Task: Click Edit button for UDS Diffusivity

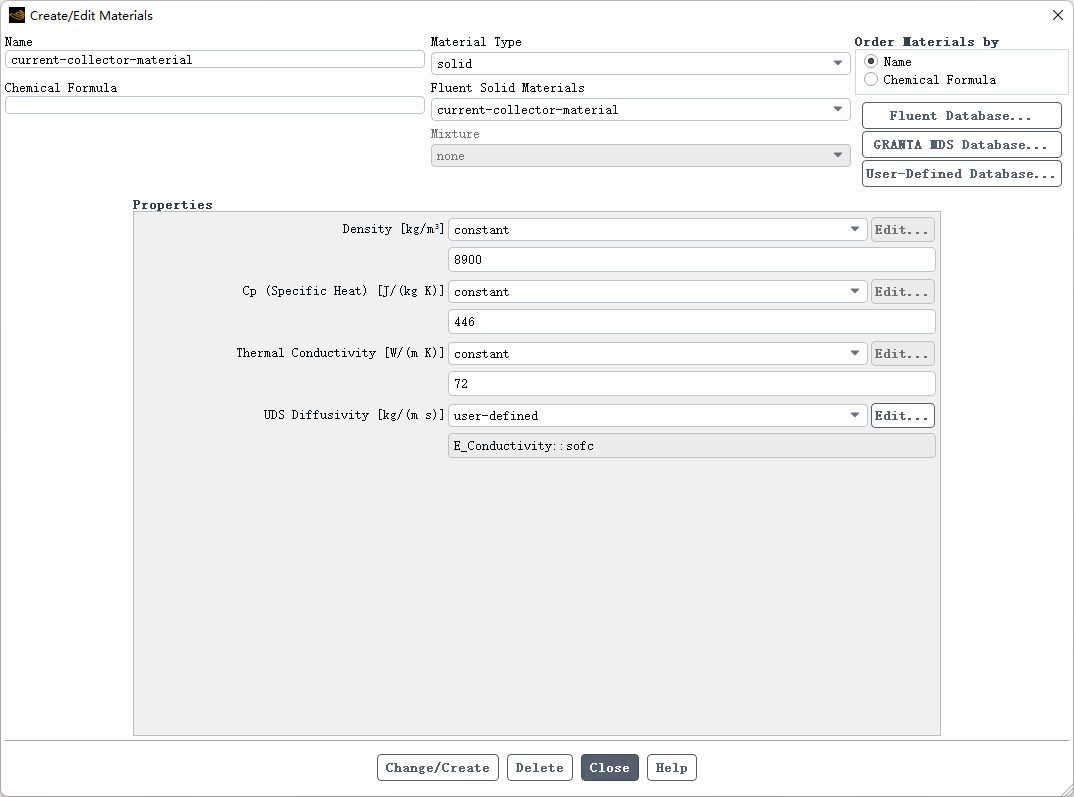Action: coord(903,416)
